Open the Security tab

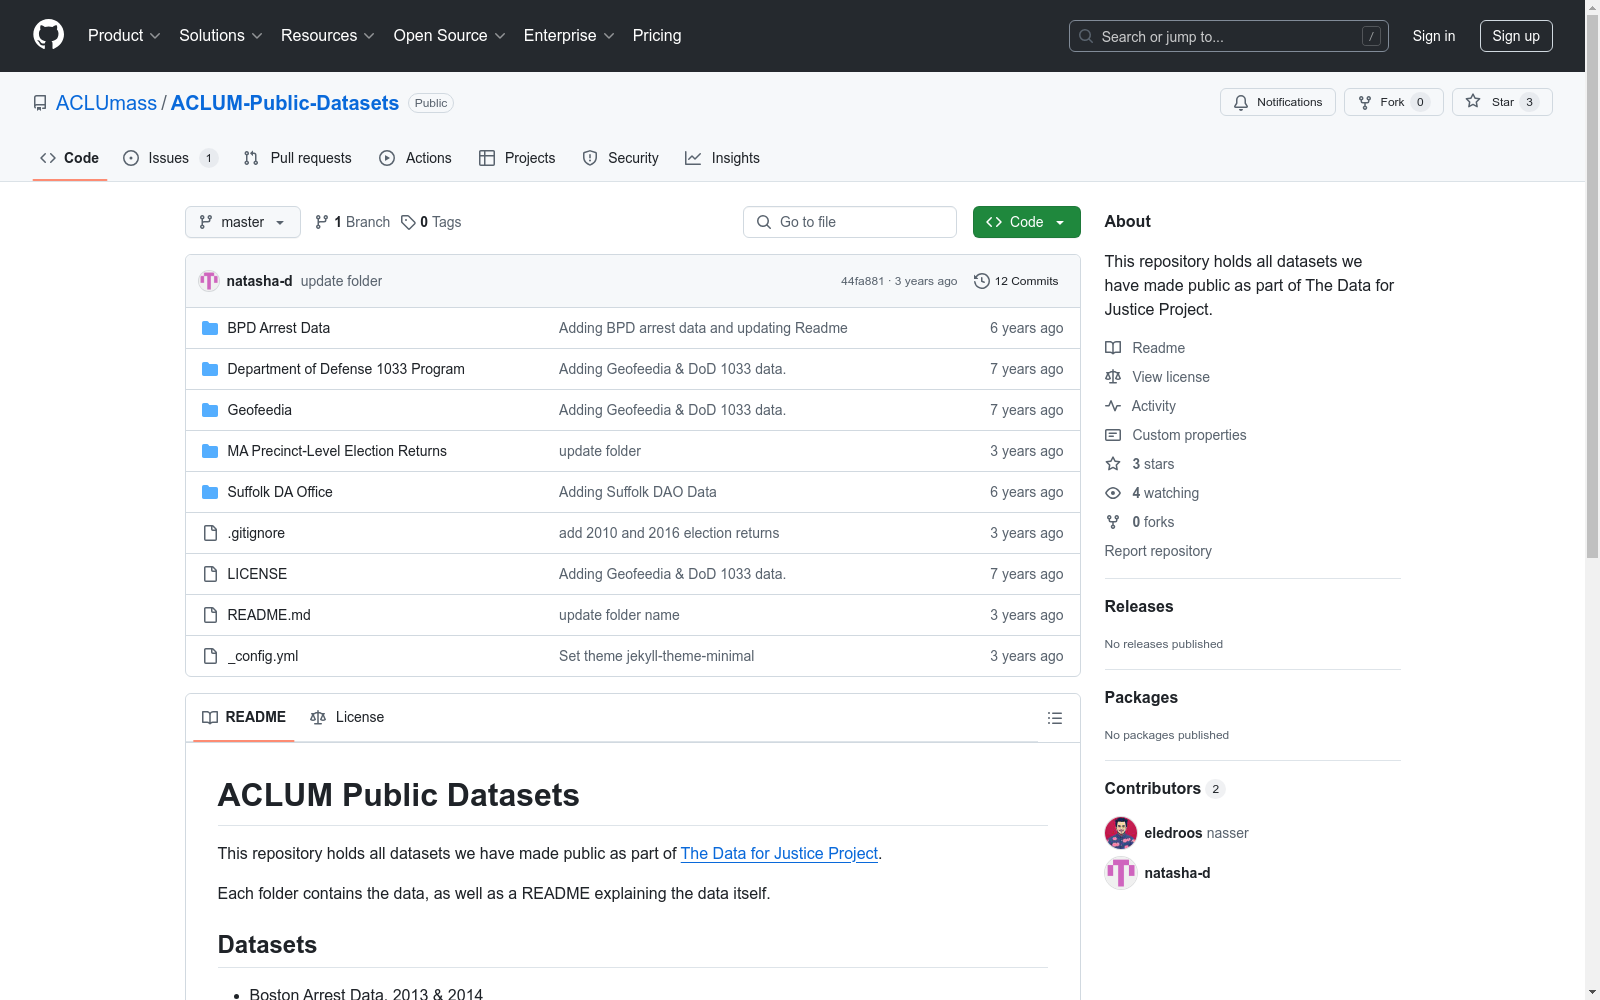point(620,158)
